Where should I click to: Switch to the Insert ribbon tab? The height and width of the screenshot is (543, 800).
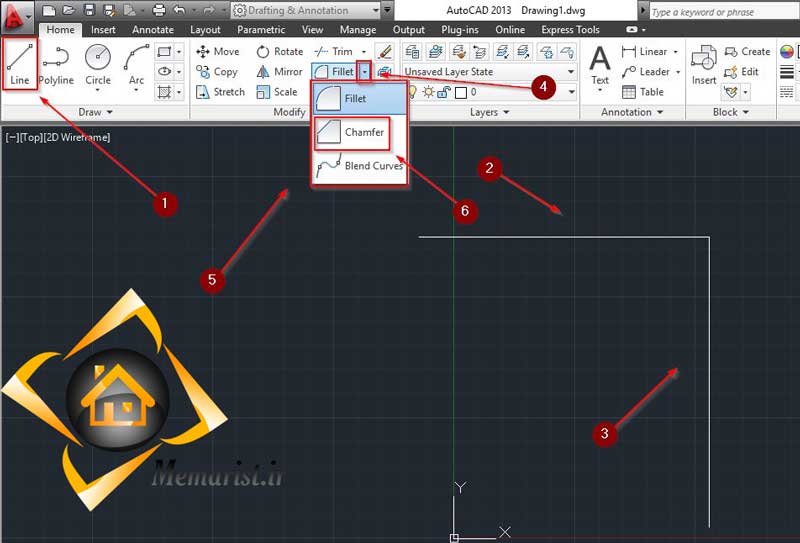point(103,30)
